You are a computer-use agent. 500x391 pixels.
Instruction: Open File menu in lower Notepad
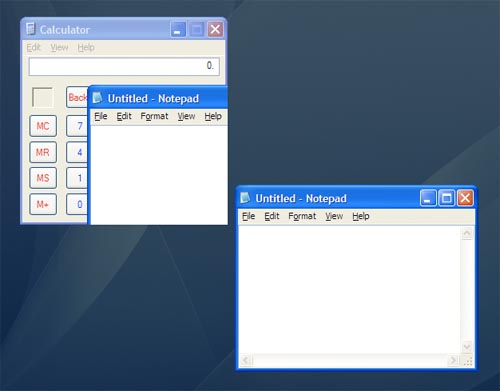point(248,216)
